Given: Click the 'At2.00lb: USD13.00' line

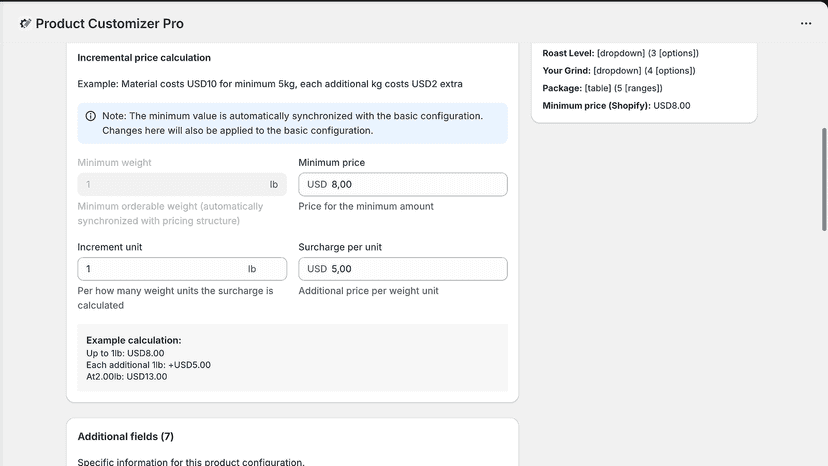Looking at the screenshot, I should pyautogui.click(x=127, y=376).
